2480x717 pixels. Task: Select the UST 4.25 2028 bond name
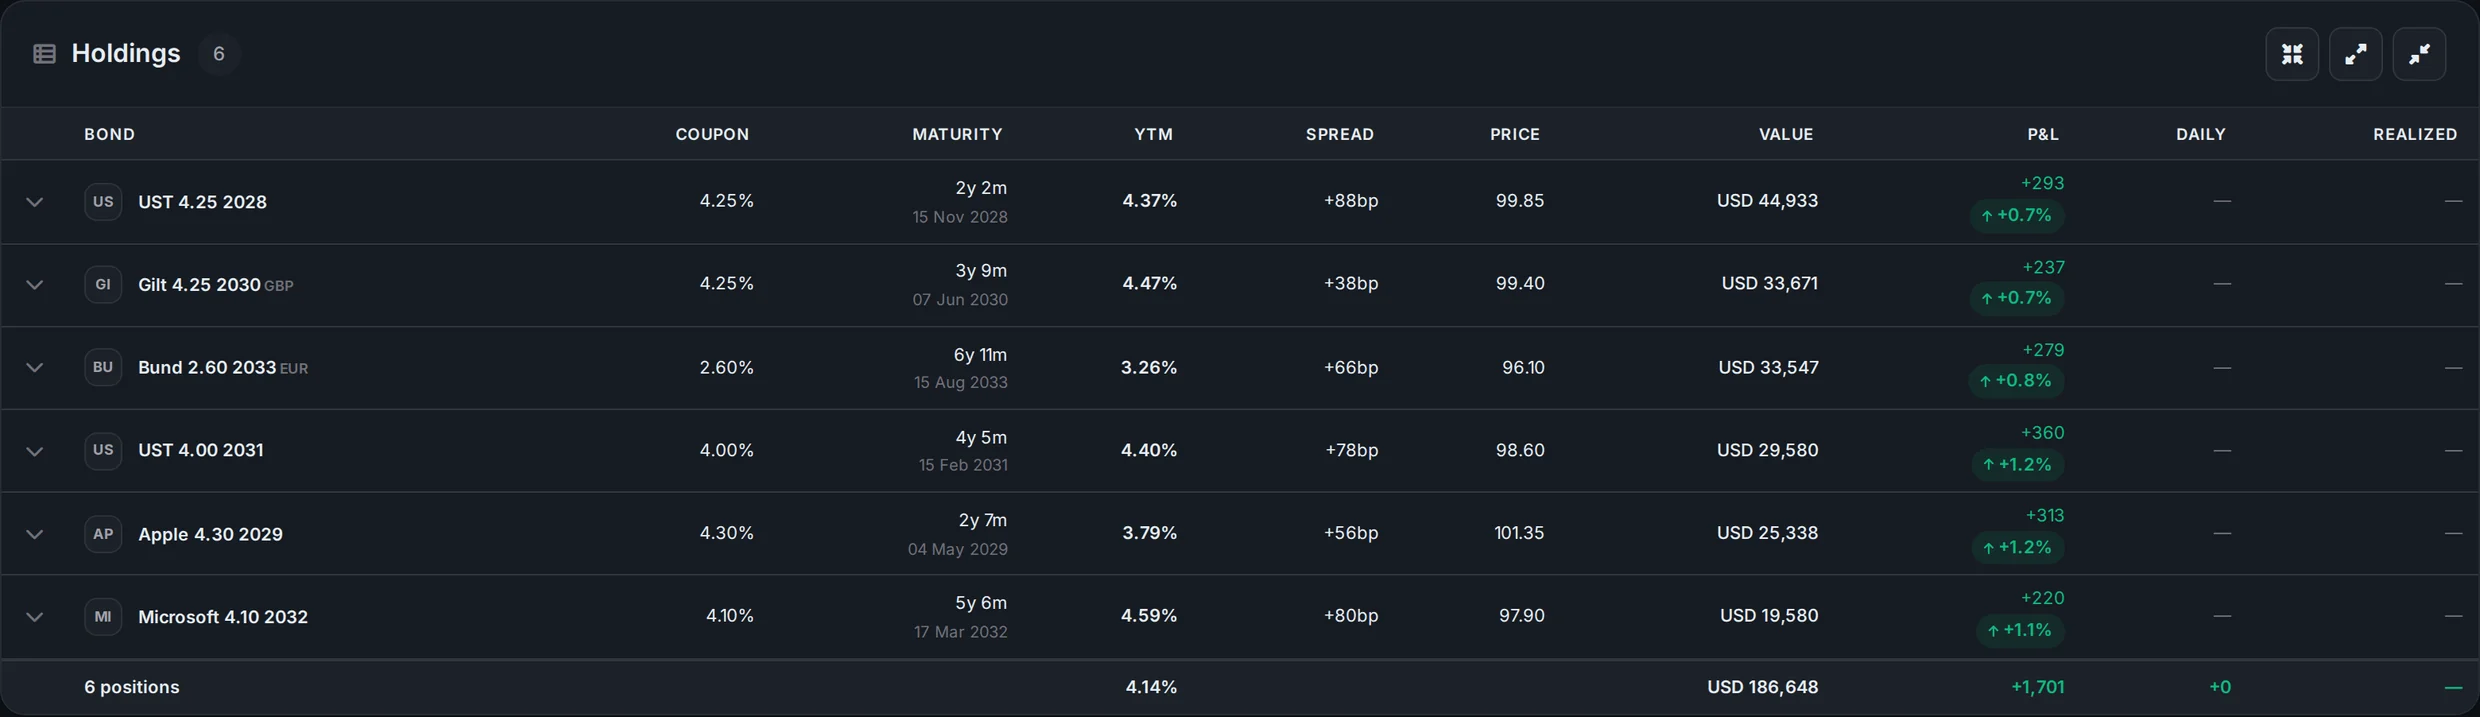pyautogui.click(x=202, y=202)
